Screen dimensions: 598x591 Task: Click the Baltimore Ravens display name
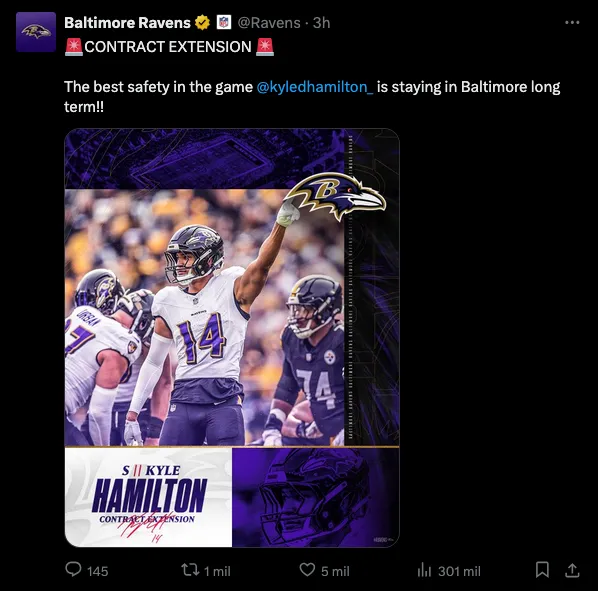[x=127, y=23]
